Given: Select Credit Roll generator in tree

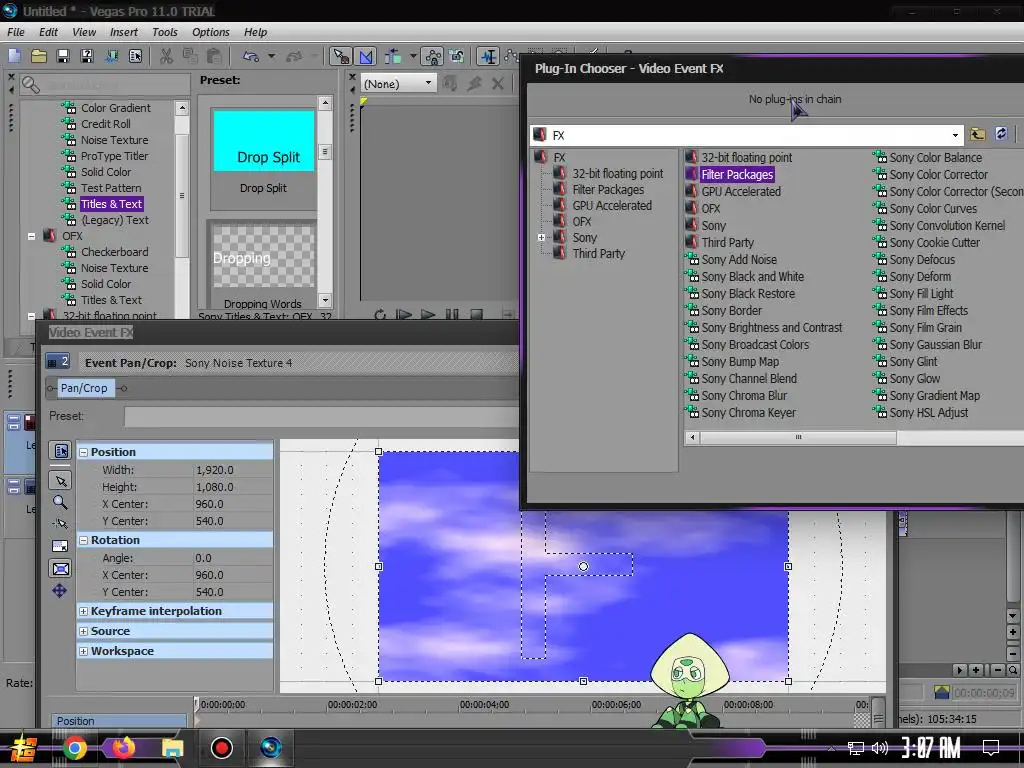Looking at the screenshot, I should [106, 123].
